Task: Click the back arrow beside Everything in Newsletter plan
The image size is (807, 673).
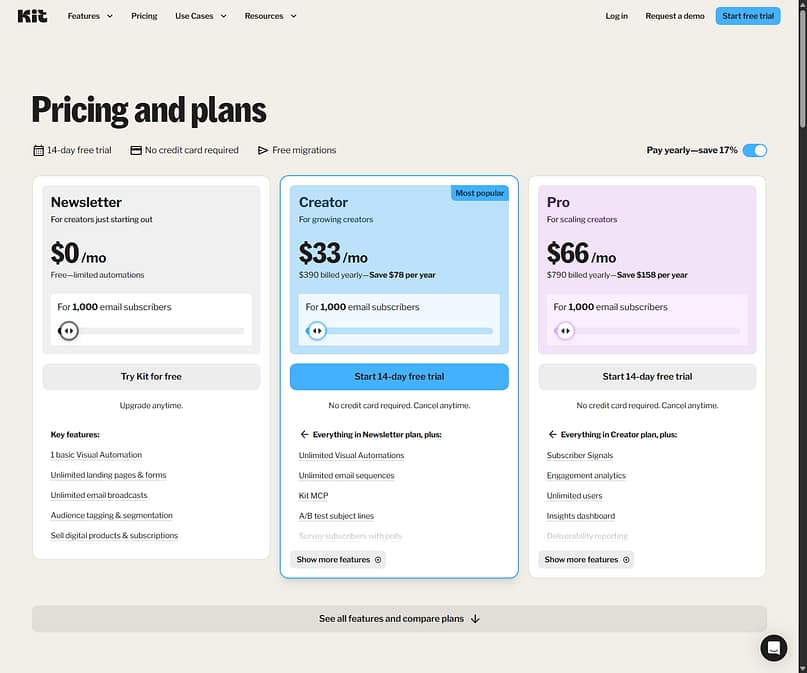Action: click(304, 434)
